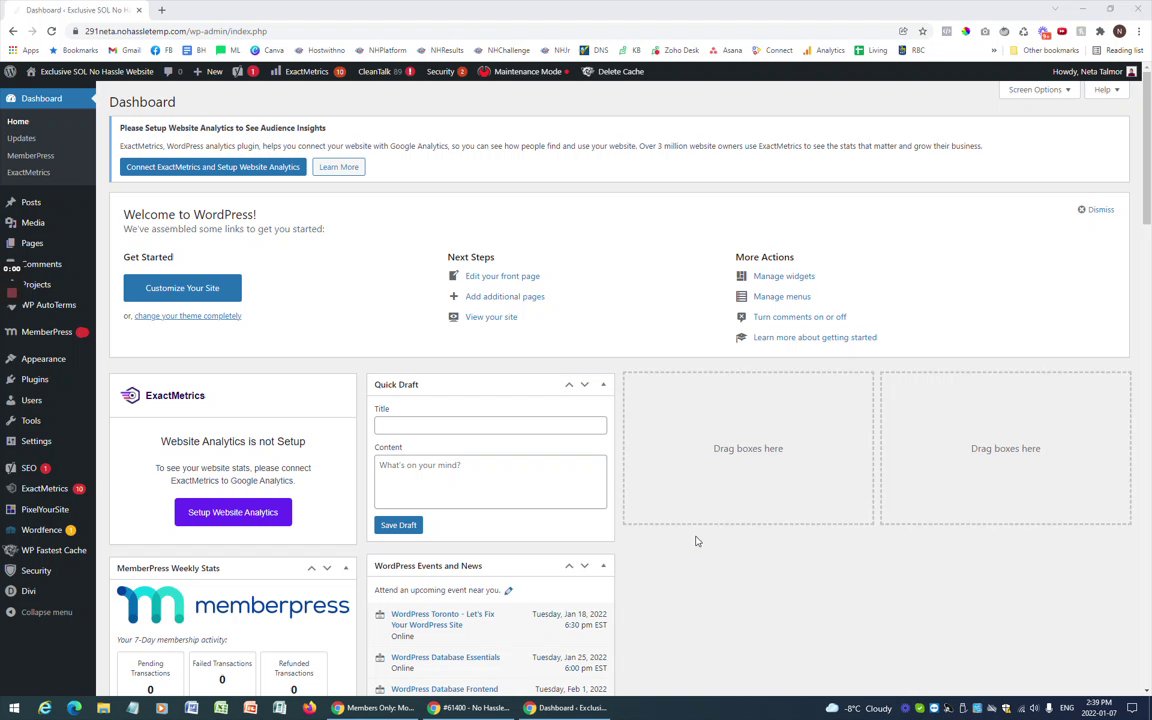Click Setup Website Analytics purple button
The image size is (1152, 720).
[233, 512]
